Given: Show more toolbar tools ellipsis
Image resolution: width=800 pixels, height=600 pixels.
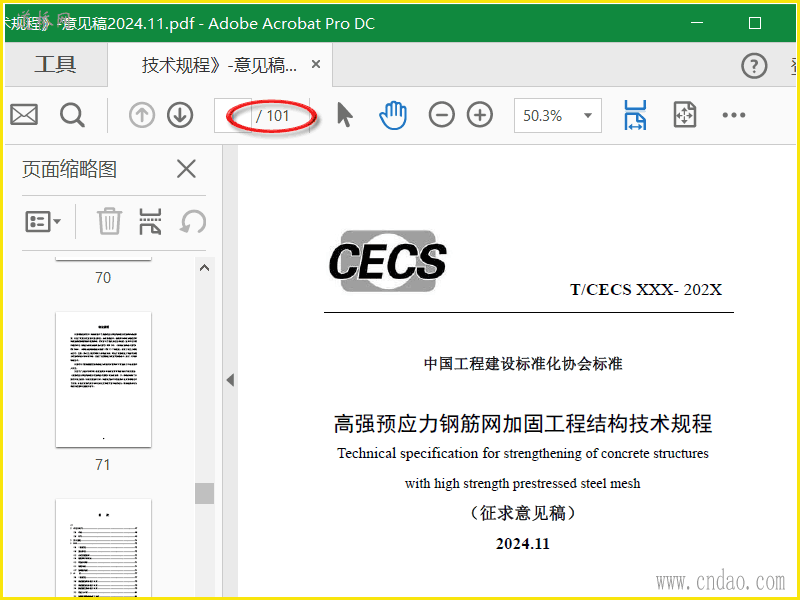Looking at the screenshot, I should 734,115.
